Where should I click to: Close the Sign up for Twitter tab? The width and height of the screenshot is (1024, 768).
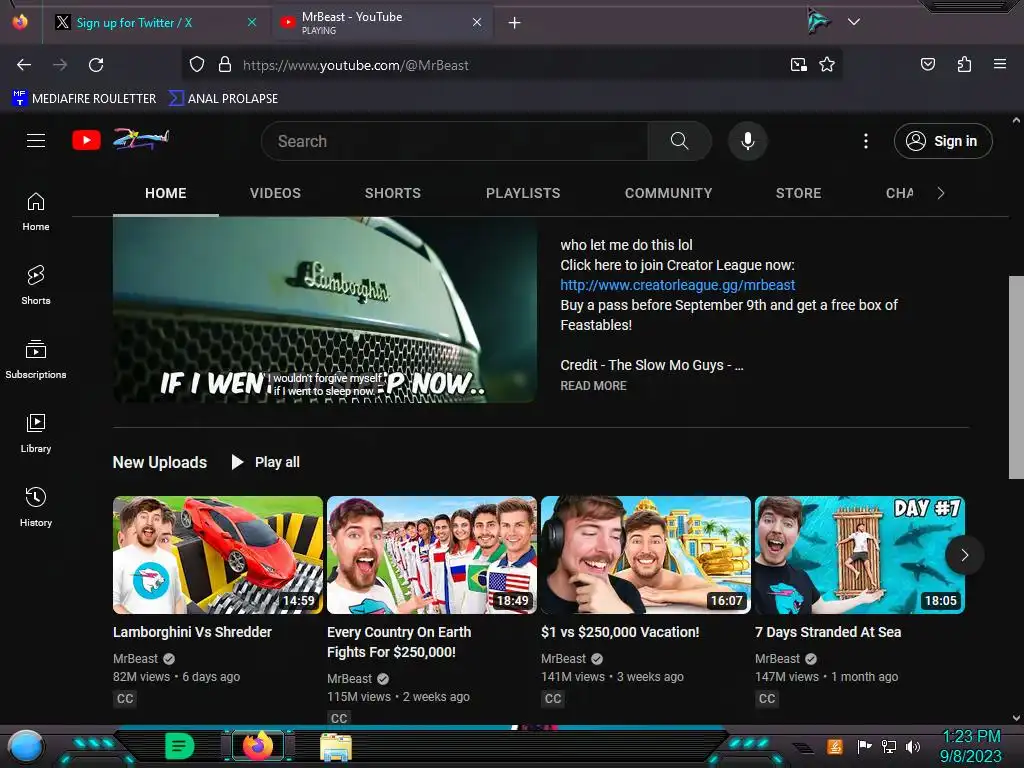click(x=252, y=22)
